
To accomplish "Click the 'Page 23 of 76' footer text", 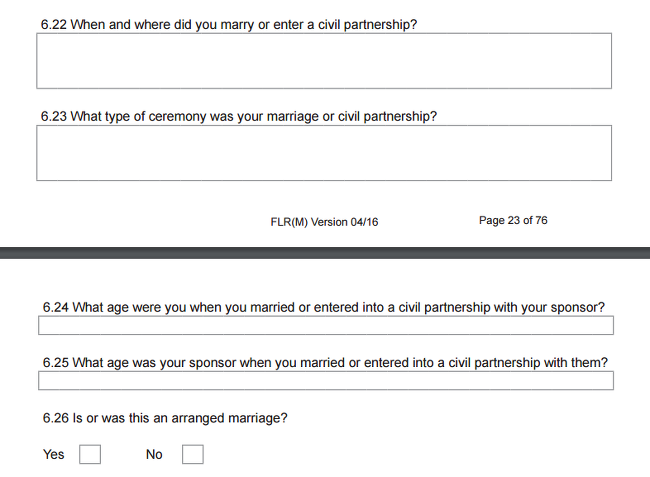I will 513,220.
